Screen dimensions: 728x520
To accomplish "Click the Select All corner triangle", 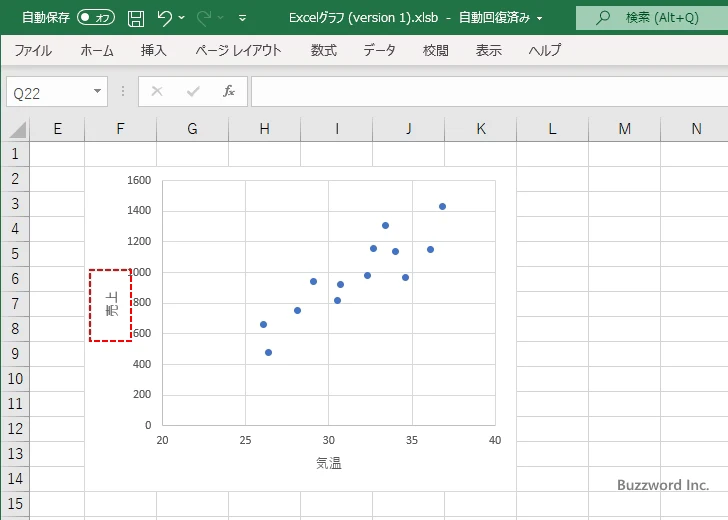I will click(x=18, y=129).
